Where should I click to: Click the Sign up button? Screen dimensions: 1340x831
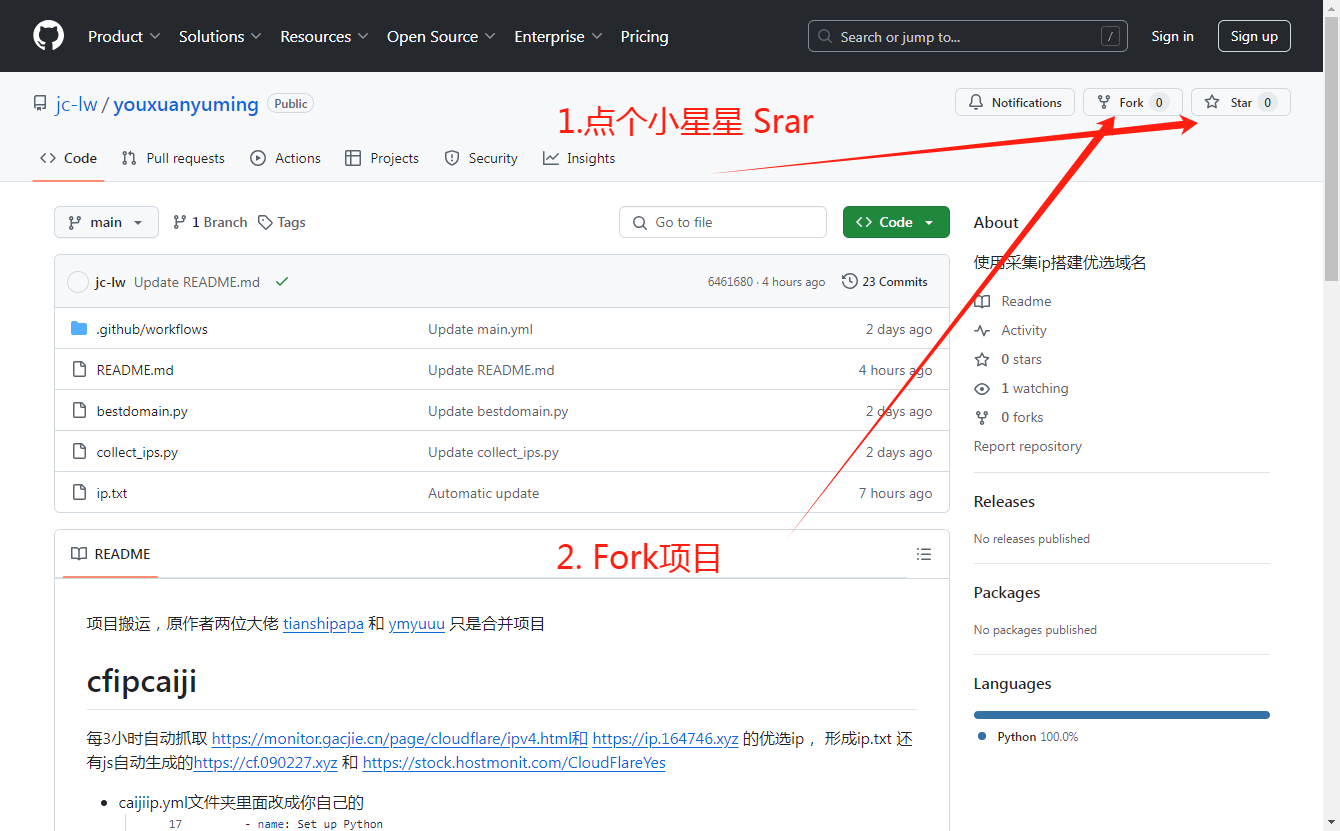(x=1254, y=36)
